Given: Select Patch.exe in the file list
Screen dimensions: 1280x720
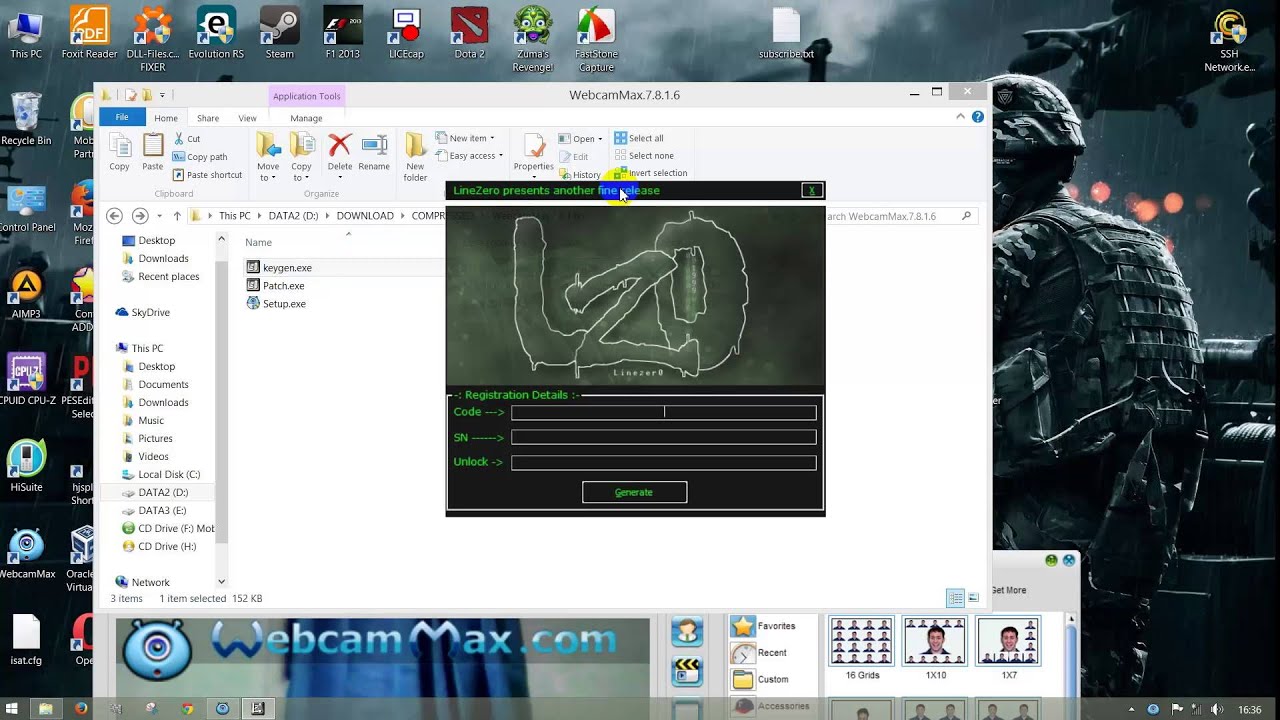Looking at the screenshot, I should (275, 286).
